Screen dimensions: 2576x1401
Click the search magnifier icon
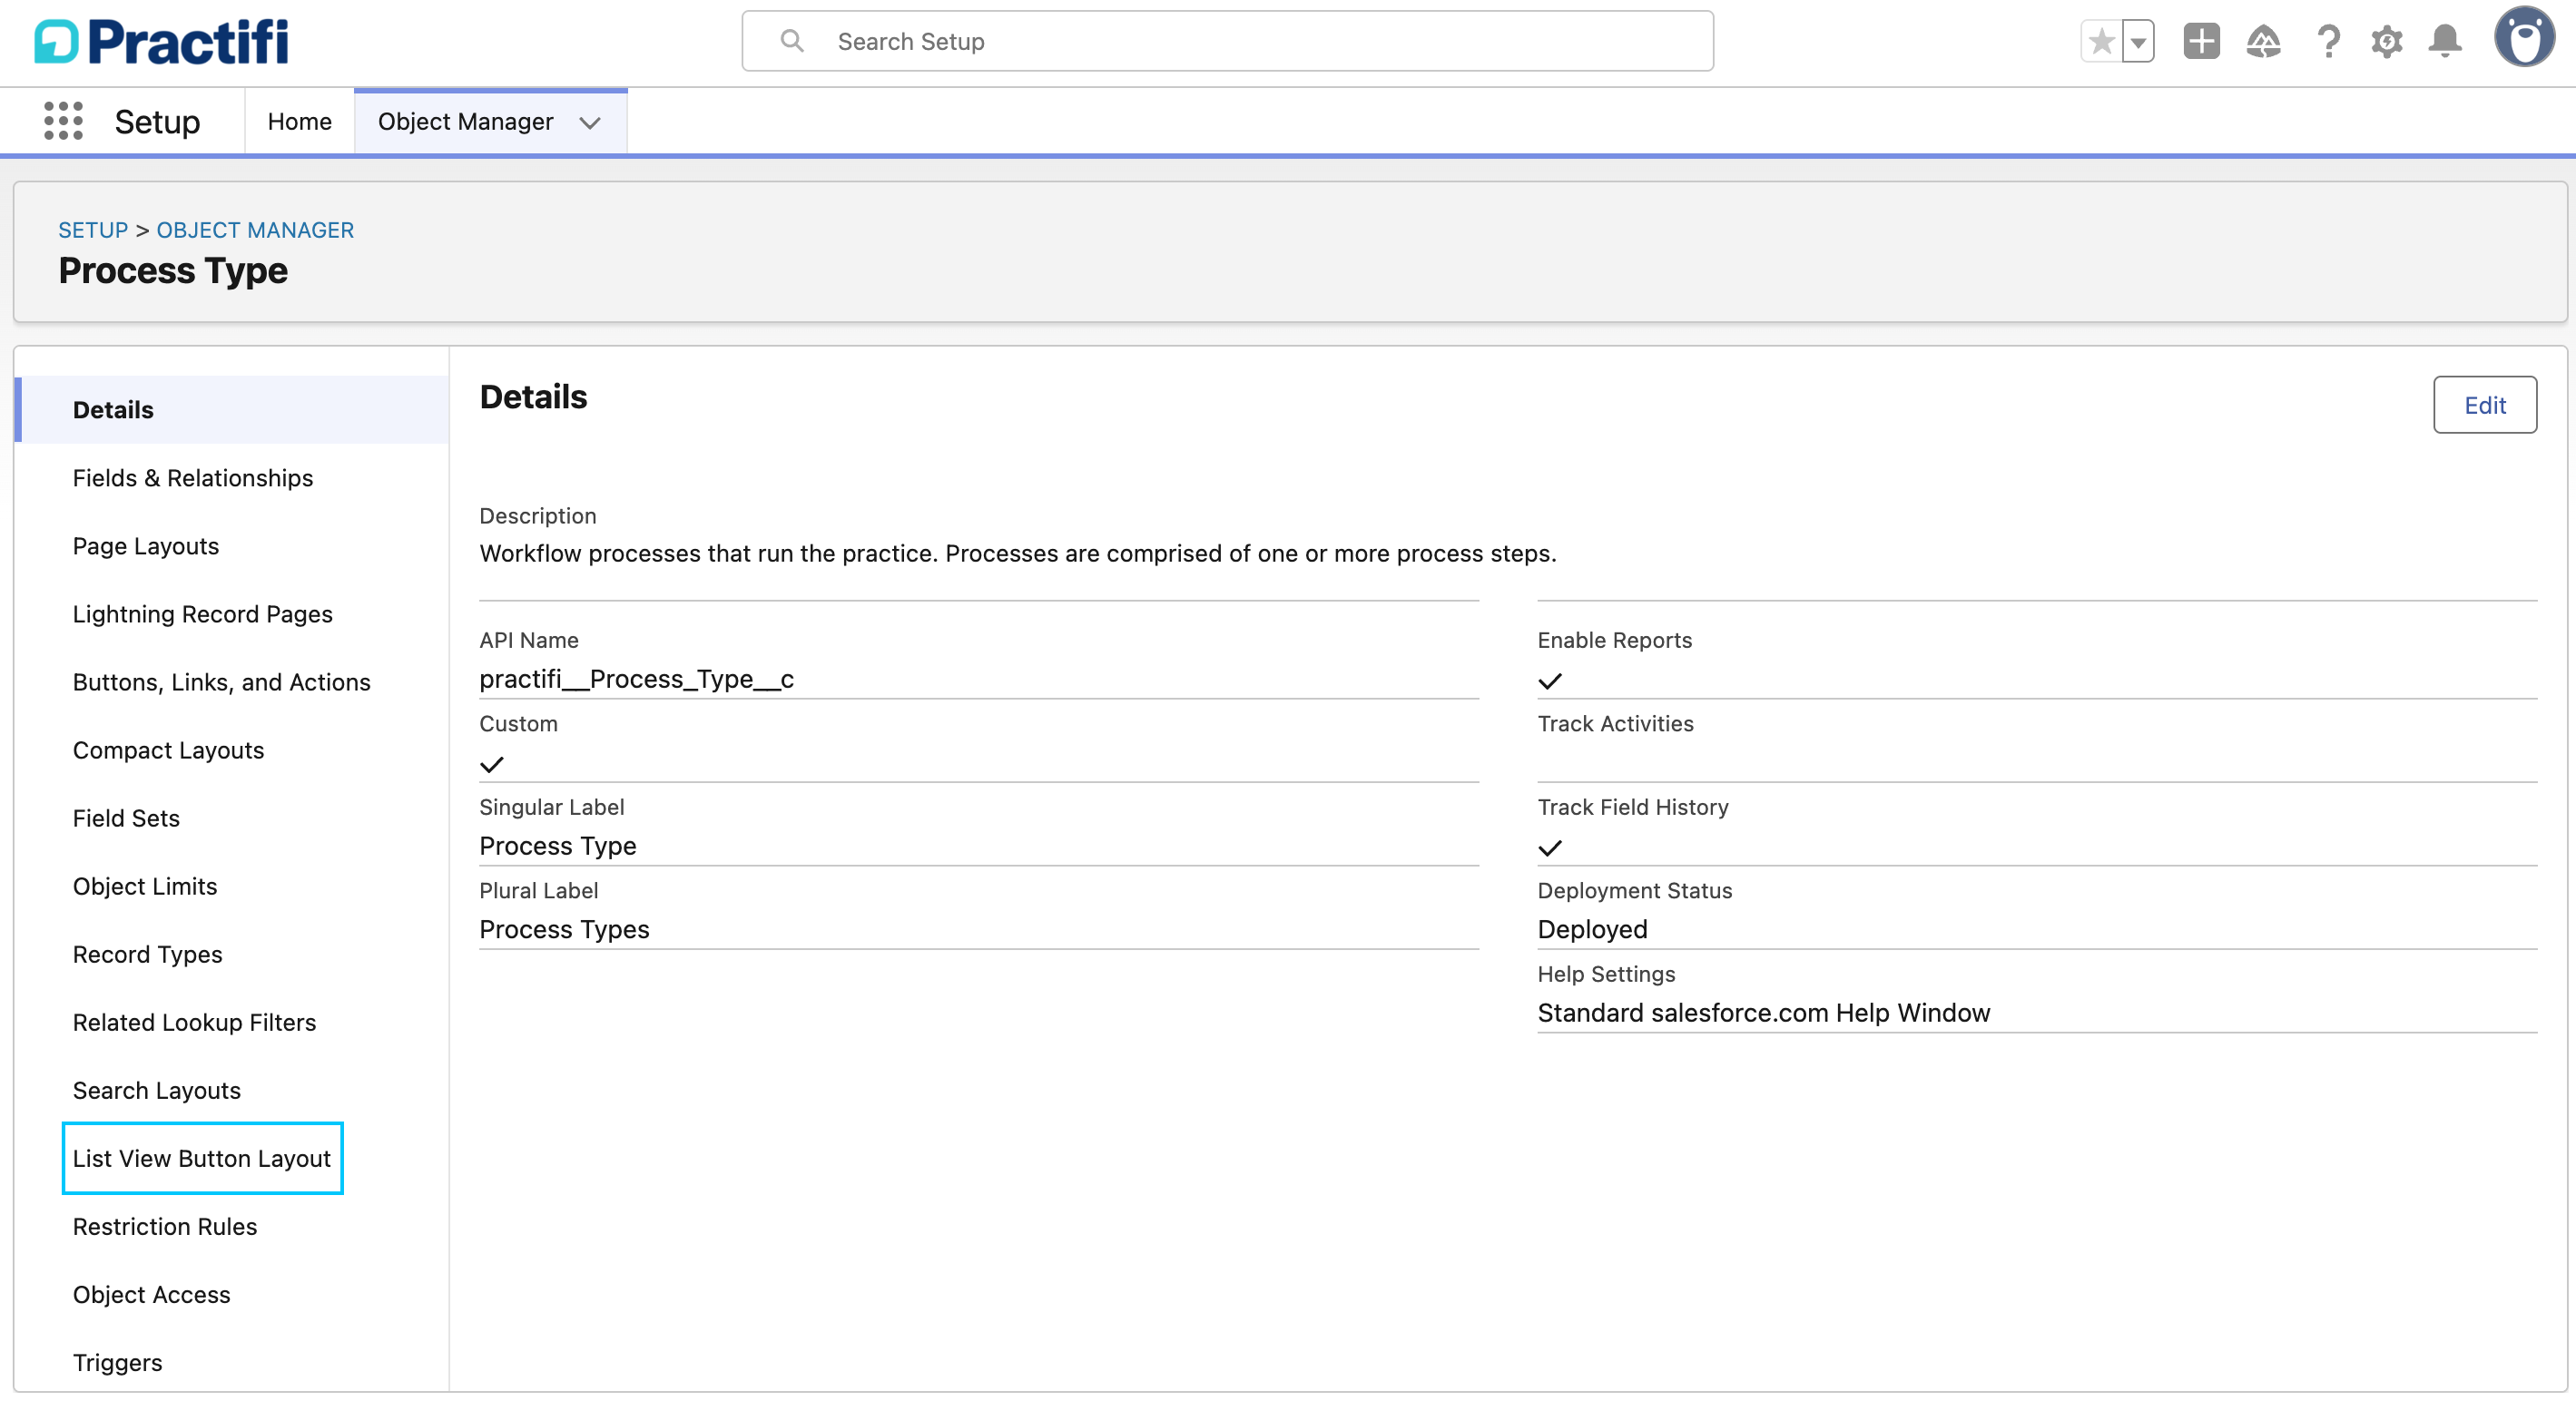point(792,41)
